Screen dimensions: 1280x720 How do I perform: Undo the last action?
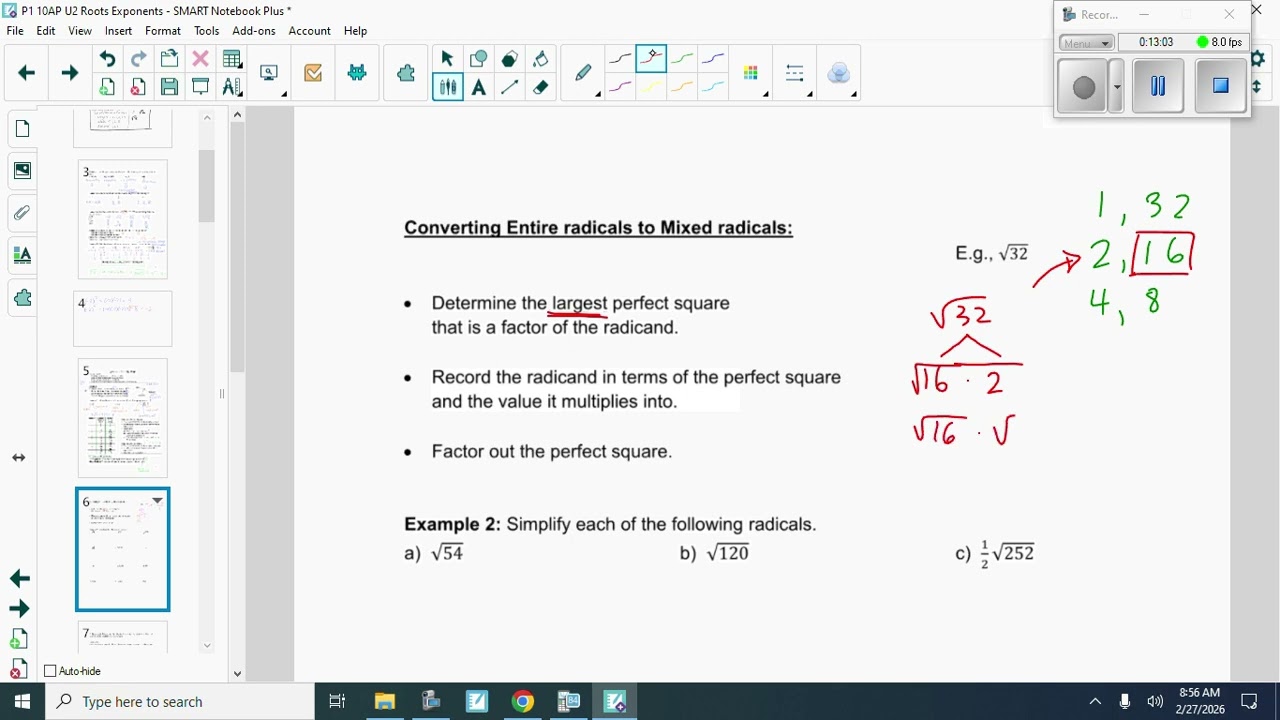(107, 59)
